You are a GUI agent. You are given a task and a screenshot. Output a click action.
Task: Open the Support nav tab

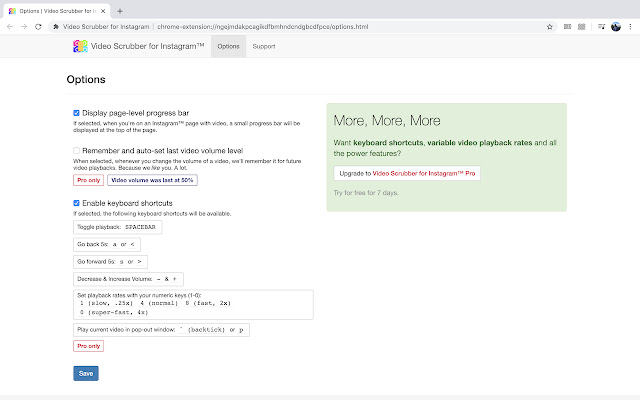[264, 46]
